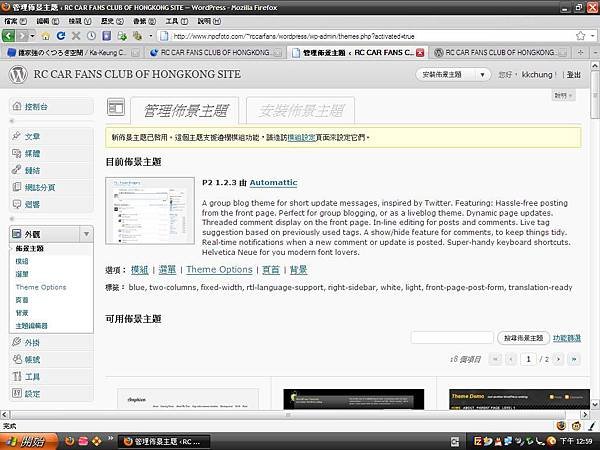Click P2 theme screenshot thumbnail

[150, 211]
